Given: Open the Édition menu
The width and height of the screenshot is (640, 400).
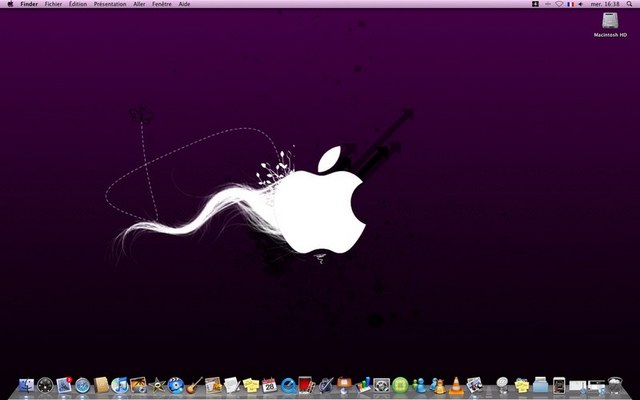Looking at the screenshot, I should point(78,4).
